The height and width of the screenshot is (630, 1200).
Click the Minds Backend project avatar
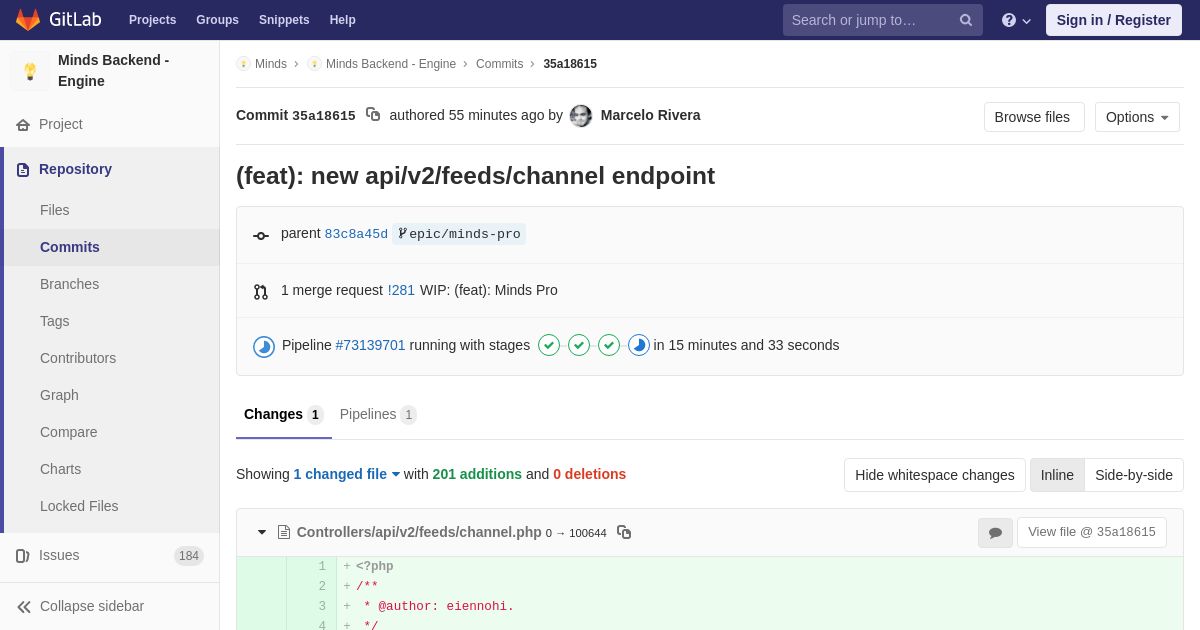tap(30, 71)
